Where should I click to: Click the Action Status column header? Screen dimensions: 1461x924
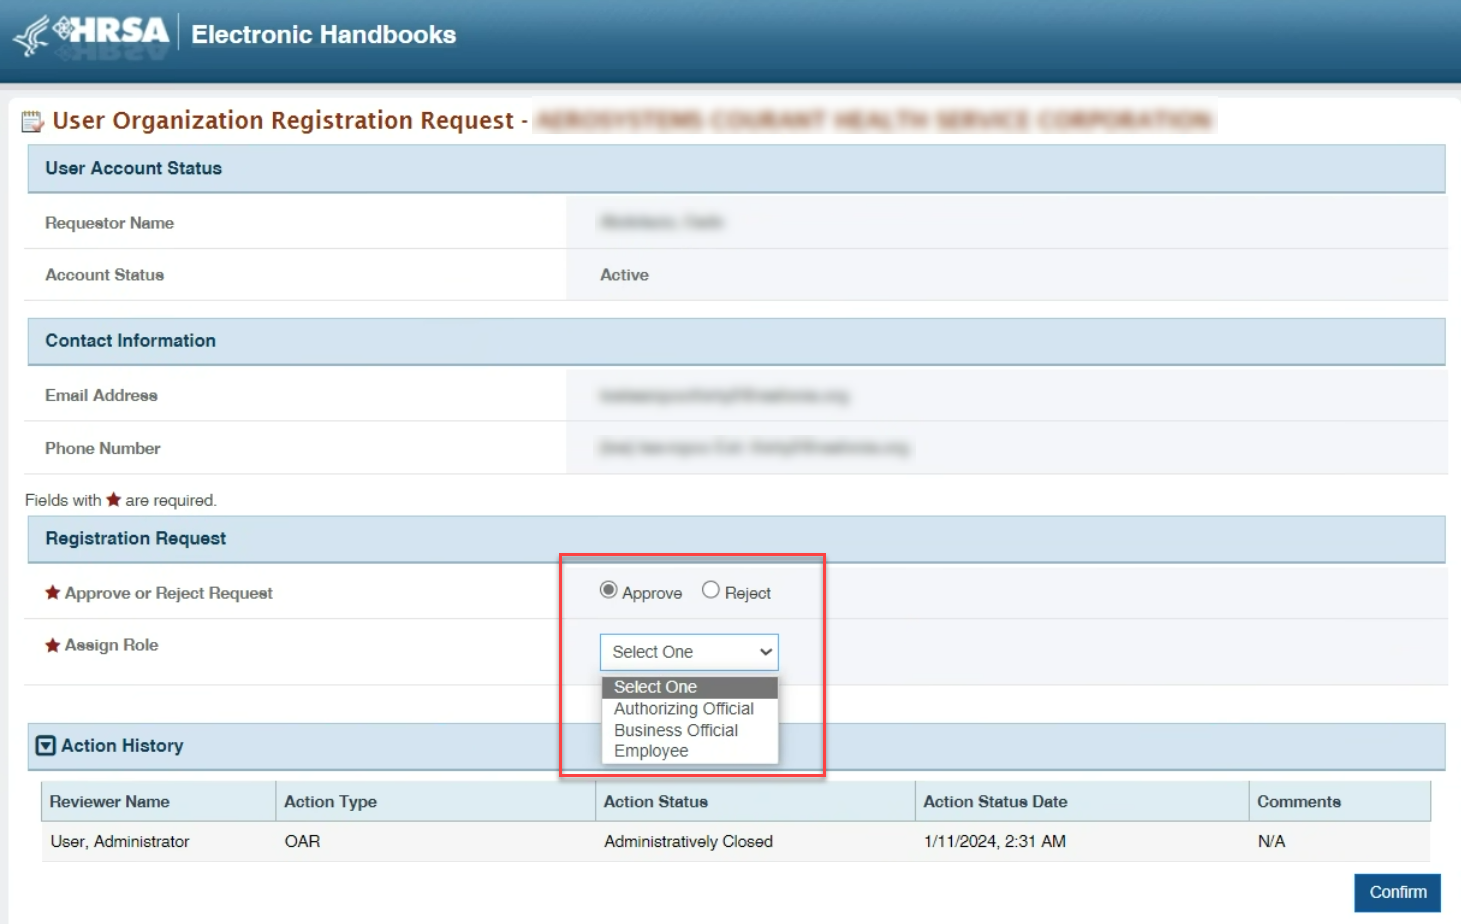click(755, 802)
